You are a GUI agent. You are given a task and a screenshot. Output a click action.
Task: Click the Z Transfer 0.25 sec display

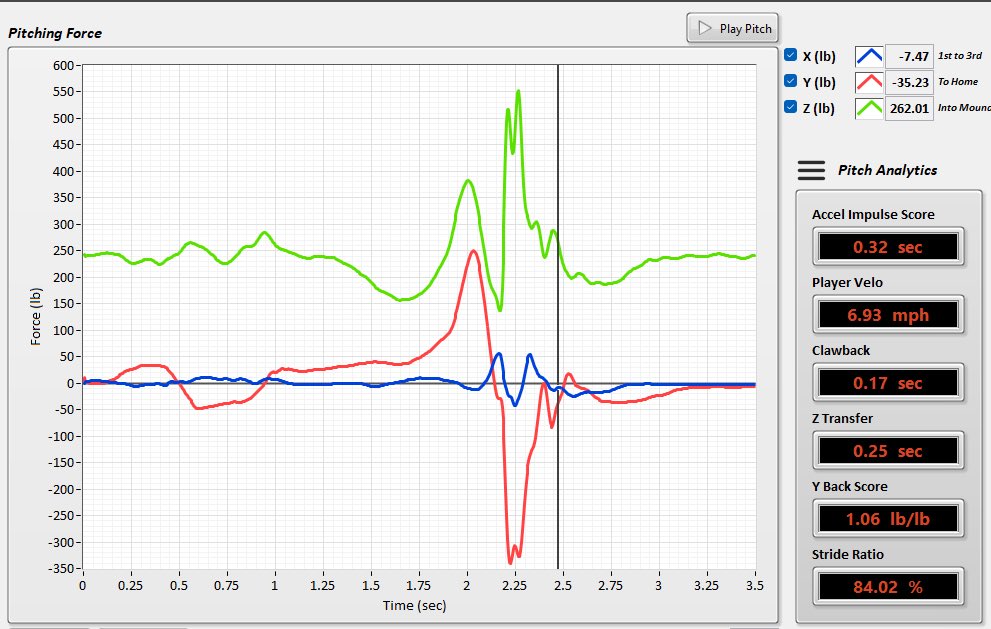pos(888,451)
